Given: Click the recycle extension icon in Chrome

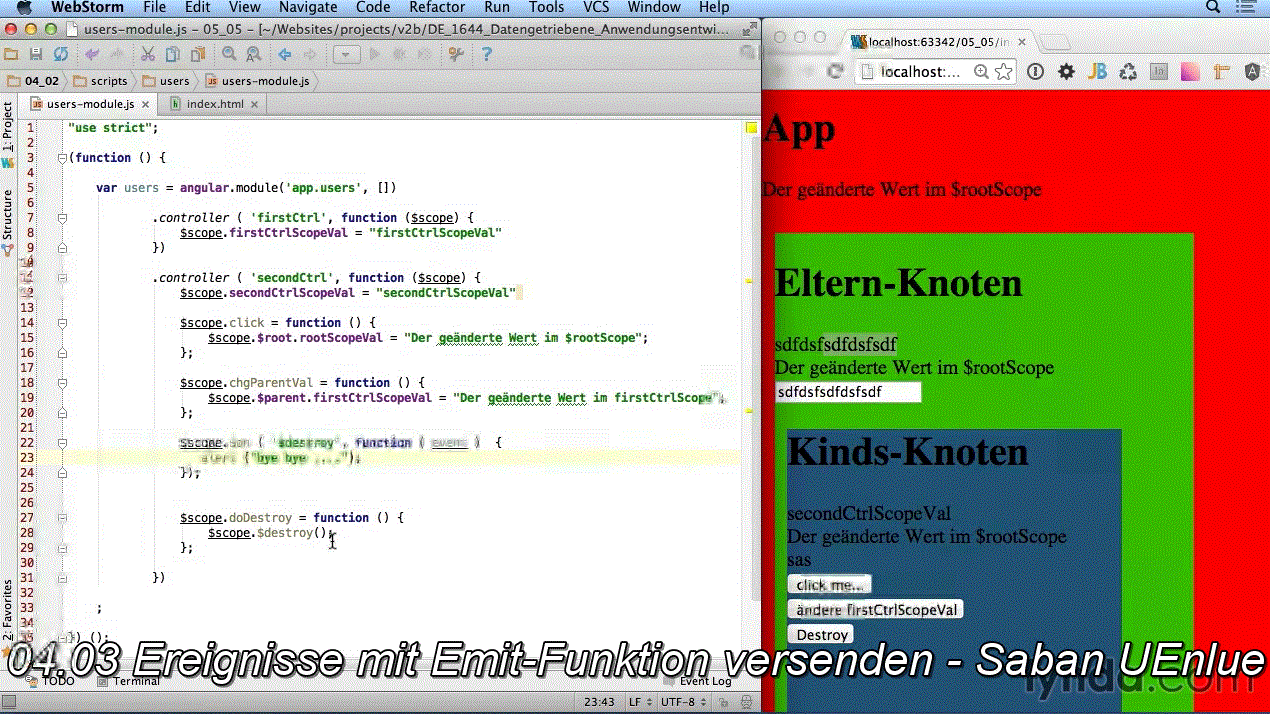Looking at the screenshot, I should point(1128,72).
